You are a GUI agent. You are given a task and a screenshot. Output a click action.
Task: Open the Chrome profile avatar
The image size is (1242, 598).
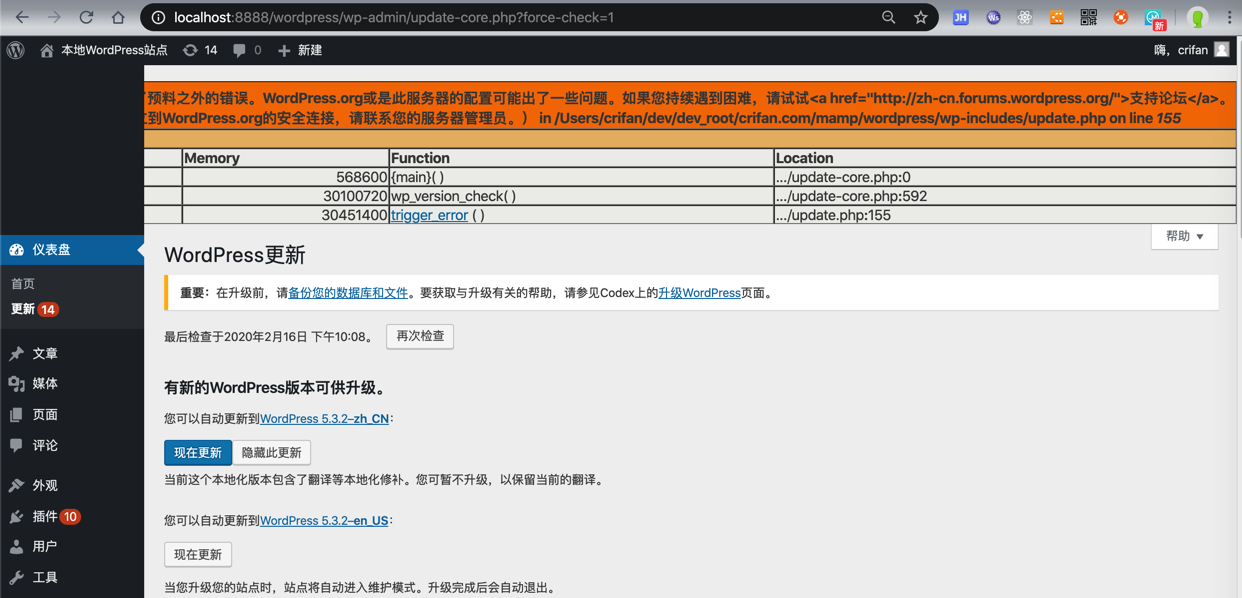(1197, 17)
